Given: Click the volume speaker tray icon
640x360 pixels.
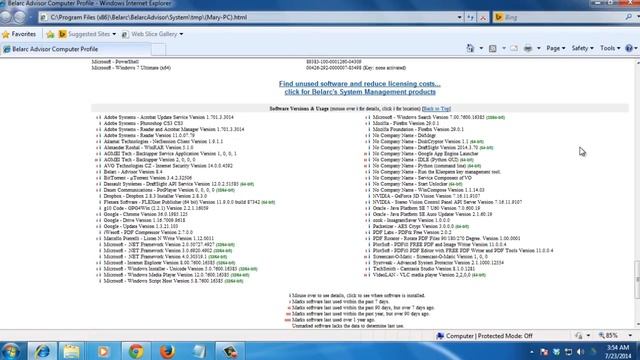Looking at the screenshot, I should [x=580, y=352].
